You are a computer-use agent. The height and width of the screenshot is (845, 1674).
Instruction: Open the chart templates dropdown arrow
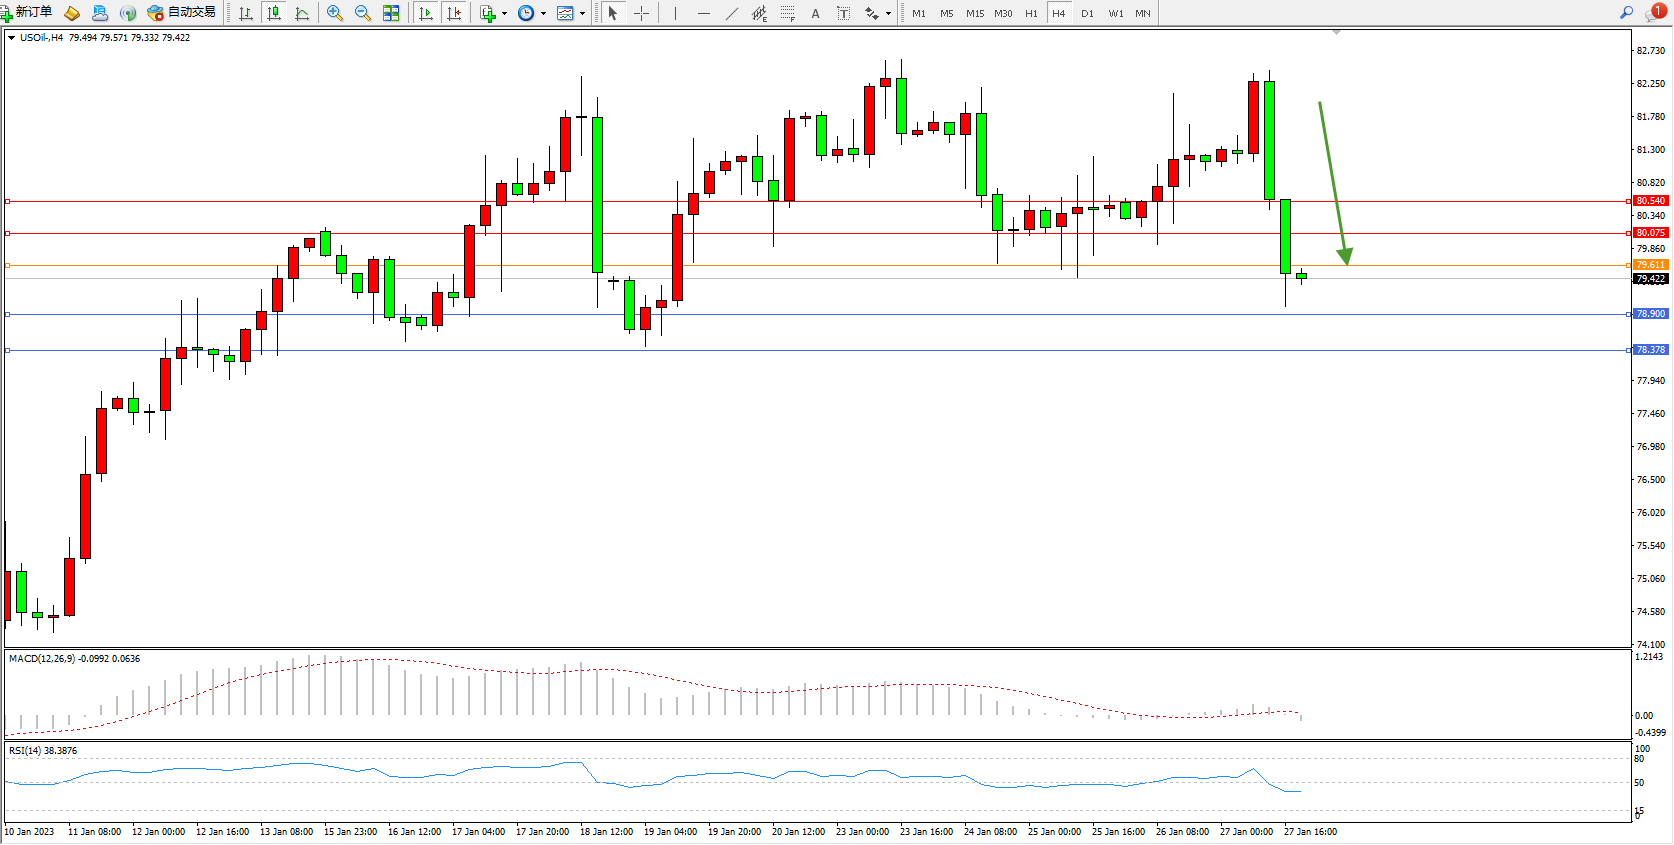[x=582, y=13]
